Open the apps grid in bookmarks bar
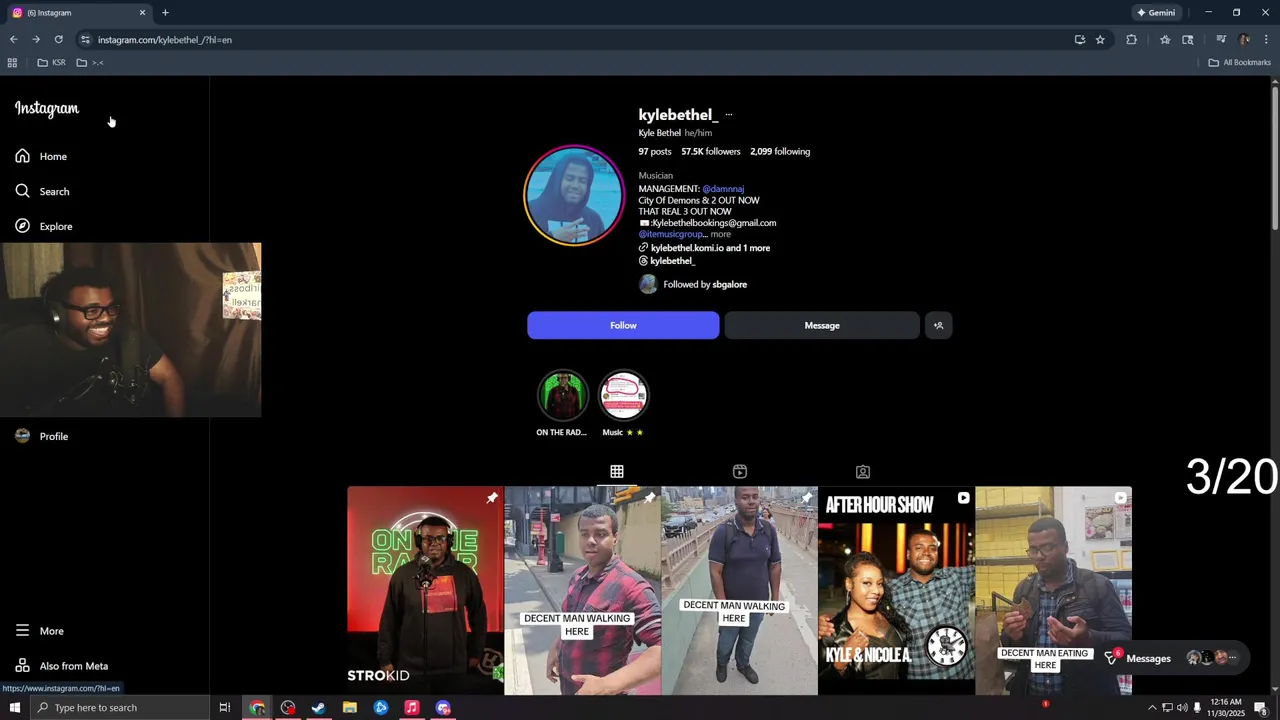The height and width of the screenshot is (720, 1280). (x=12, y=63)
